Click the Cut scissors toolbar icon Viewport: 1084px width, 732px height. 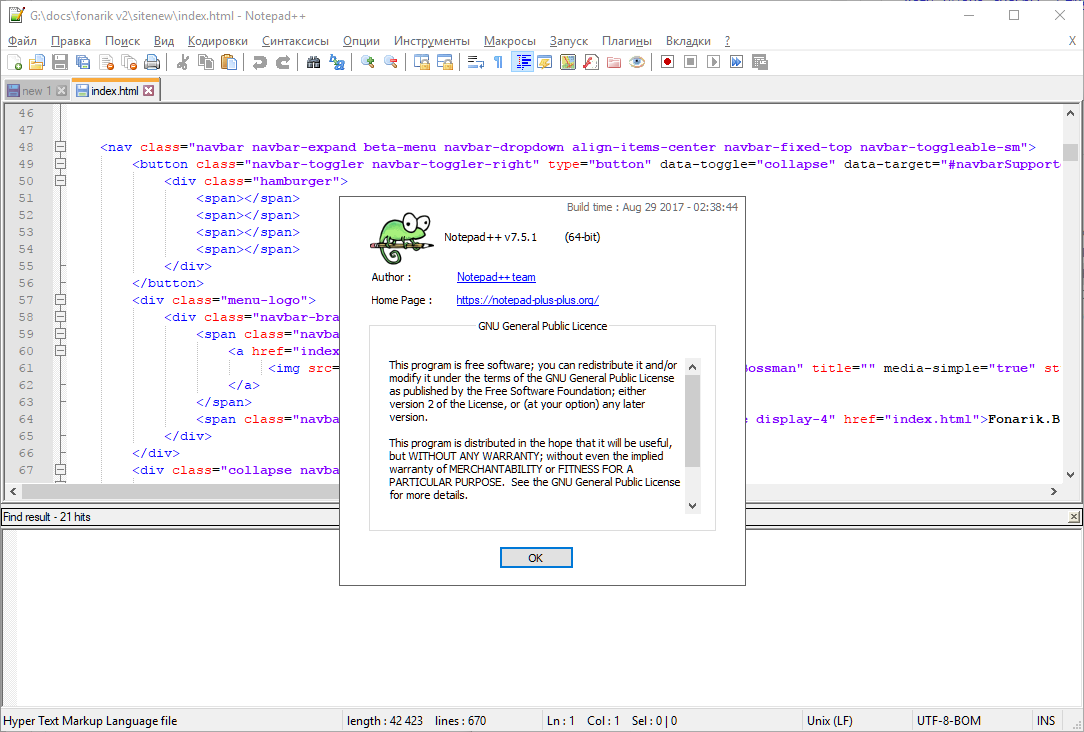(183, 62)
